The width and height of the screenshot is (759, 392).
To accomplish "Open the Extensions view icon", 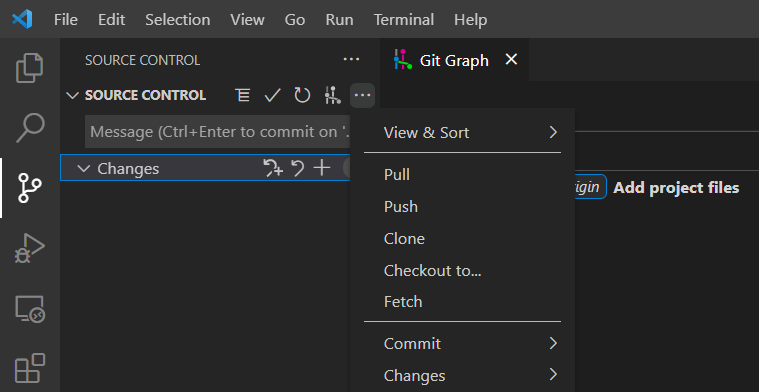I will [30, 368].
